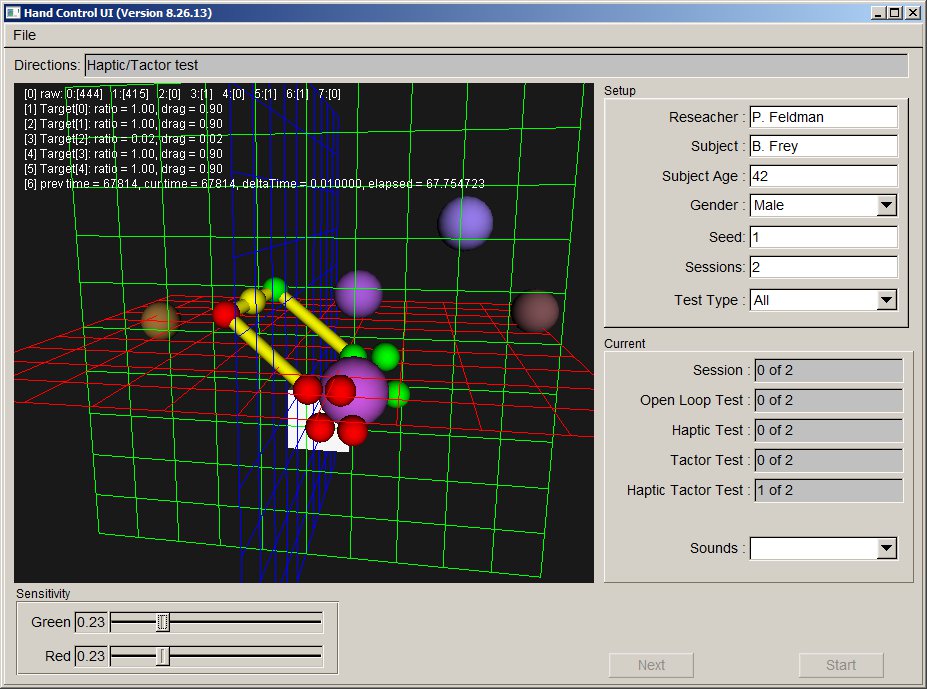Click the Red sensitivity value box

coord(90,656)
